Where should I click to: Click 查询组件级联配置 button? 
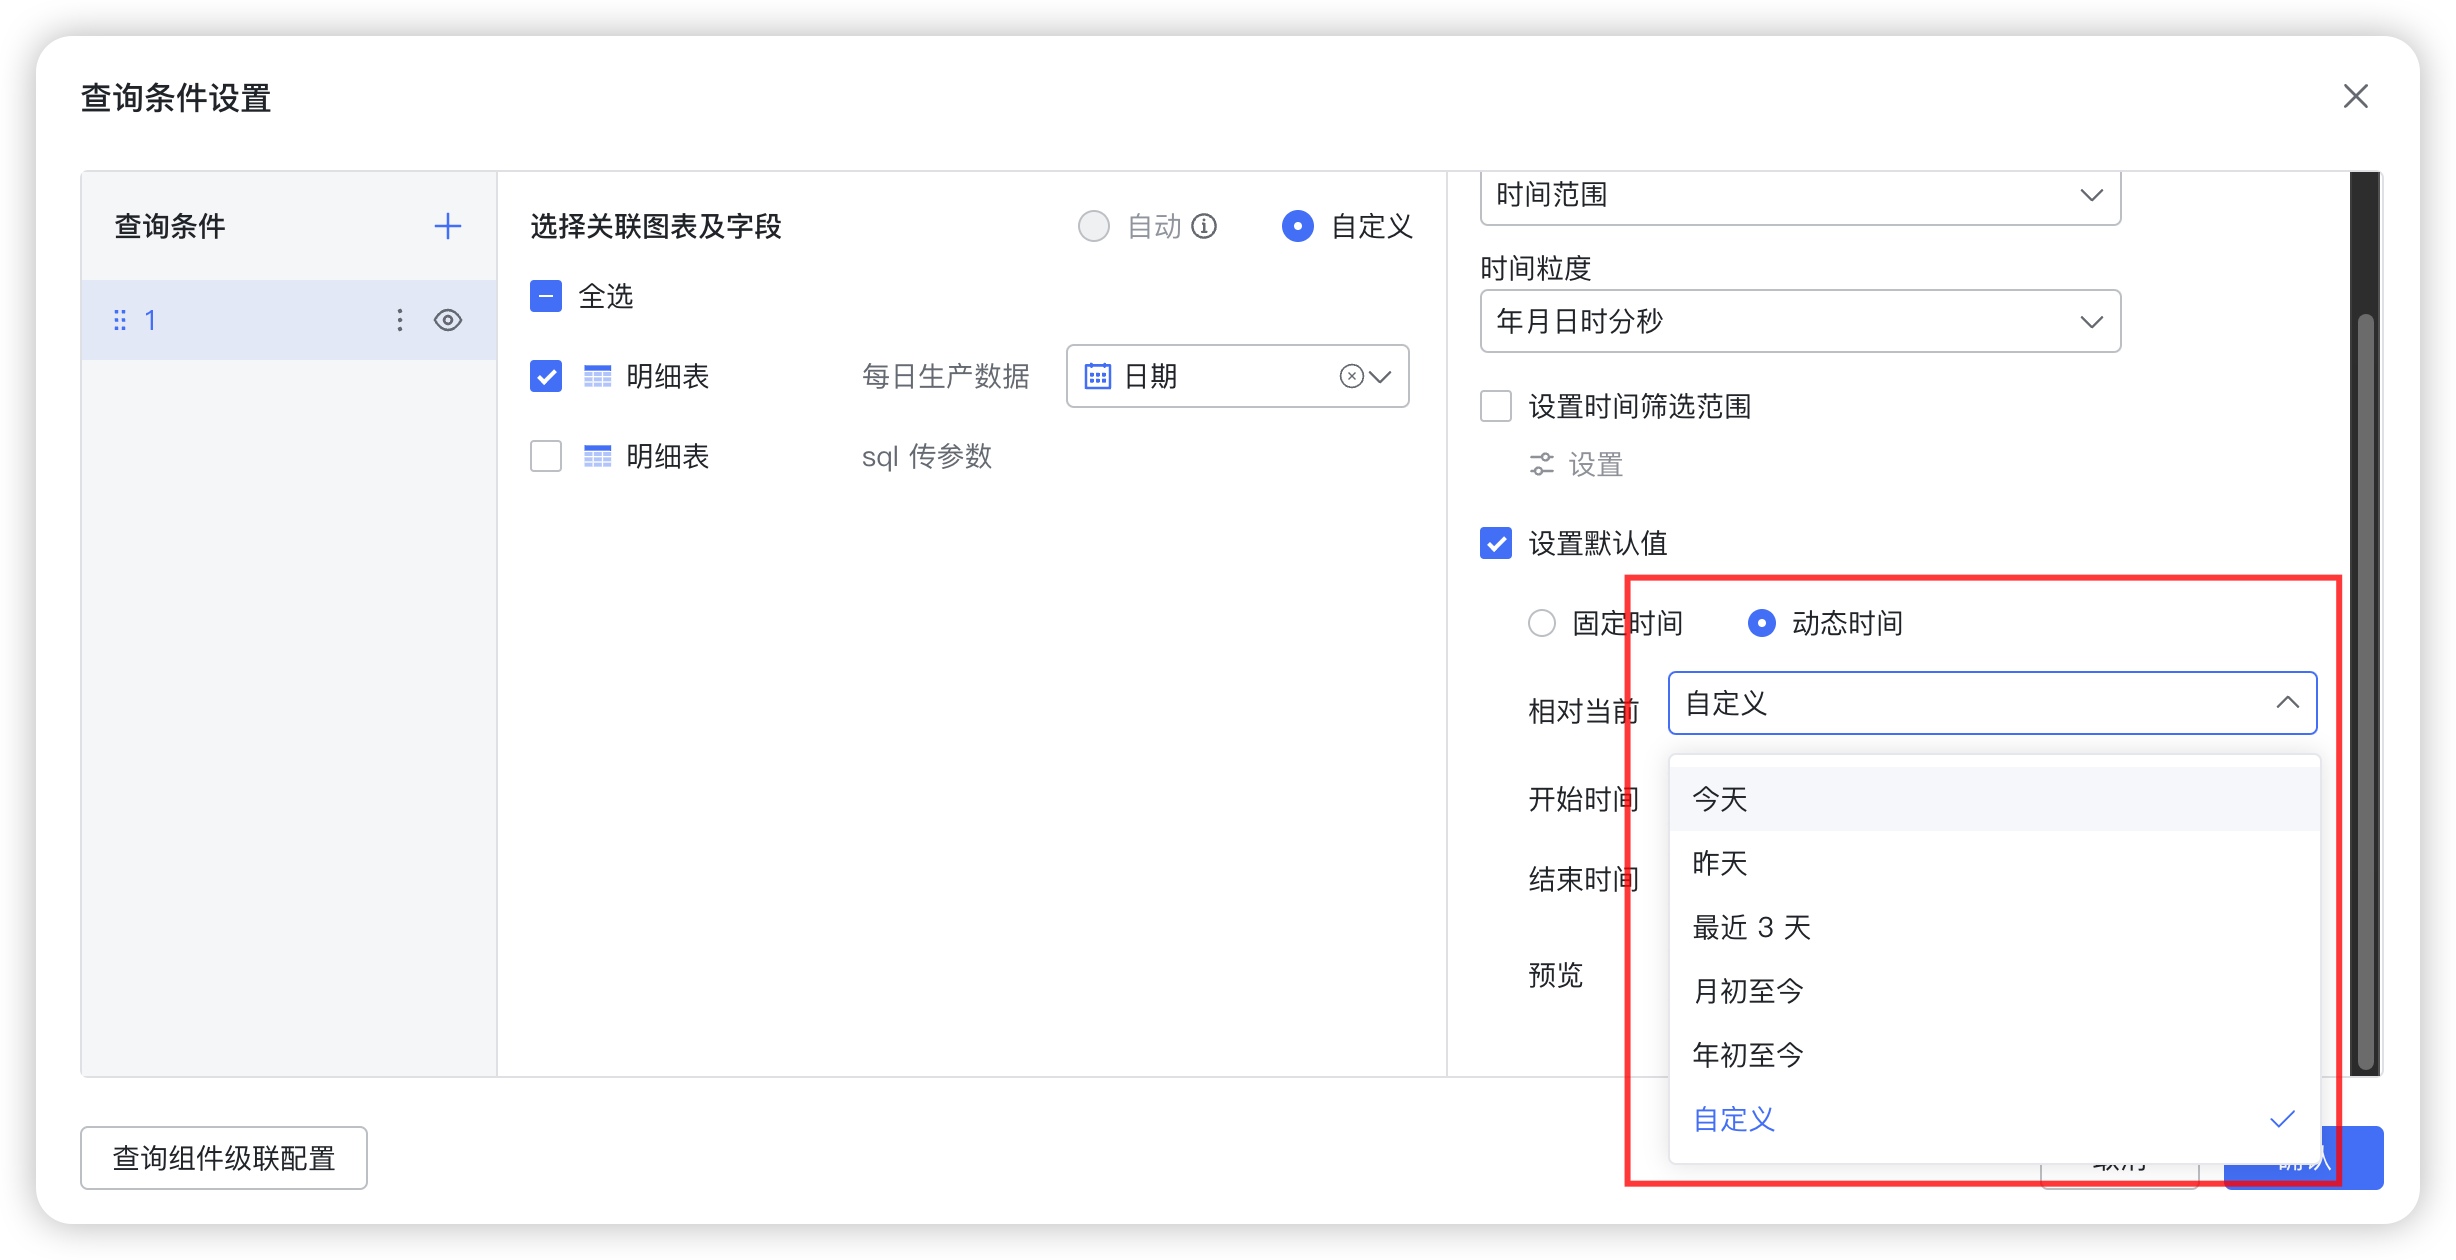click(224, 1158)
